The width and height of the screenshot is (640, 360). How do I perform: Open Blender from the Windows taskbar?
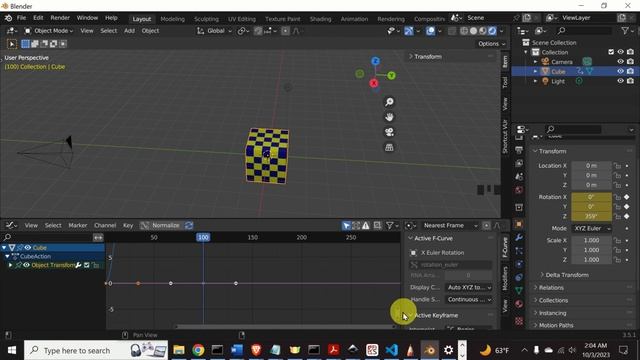tap(429, 350)
